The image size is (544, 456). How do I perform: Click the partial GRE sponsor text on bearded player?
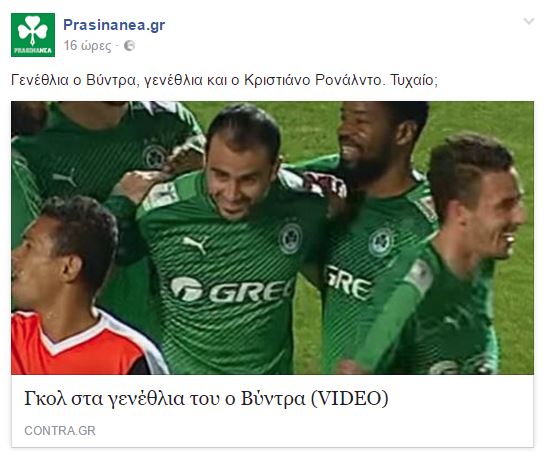click(348, 282)
